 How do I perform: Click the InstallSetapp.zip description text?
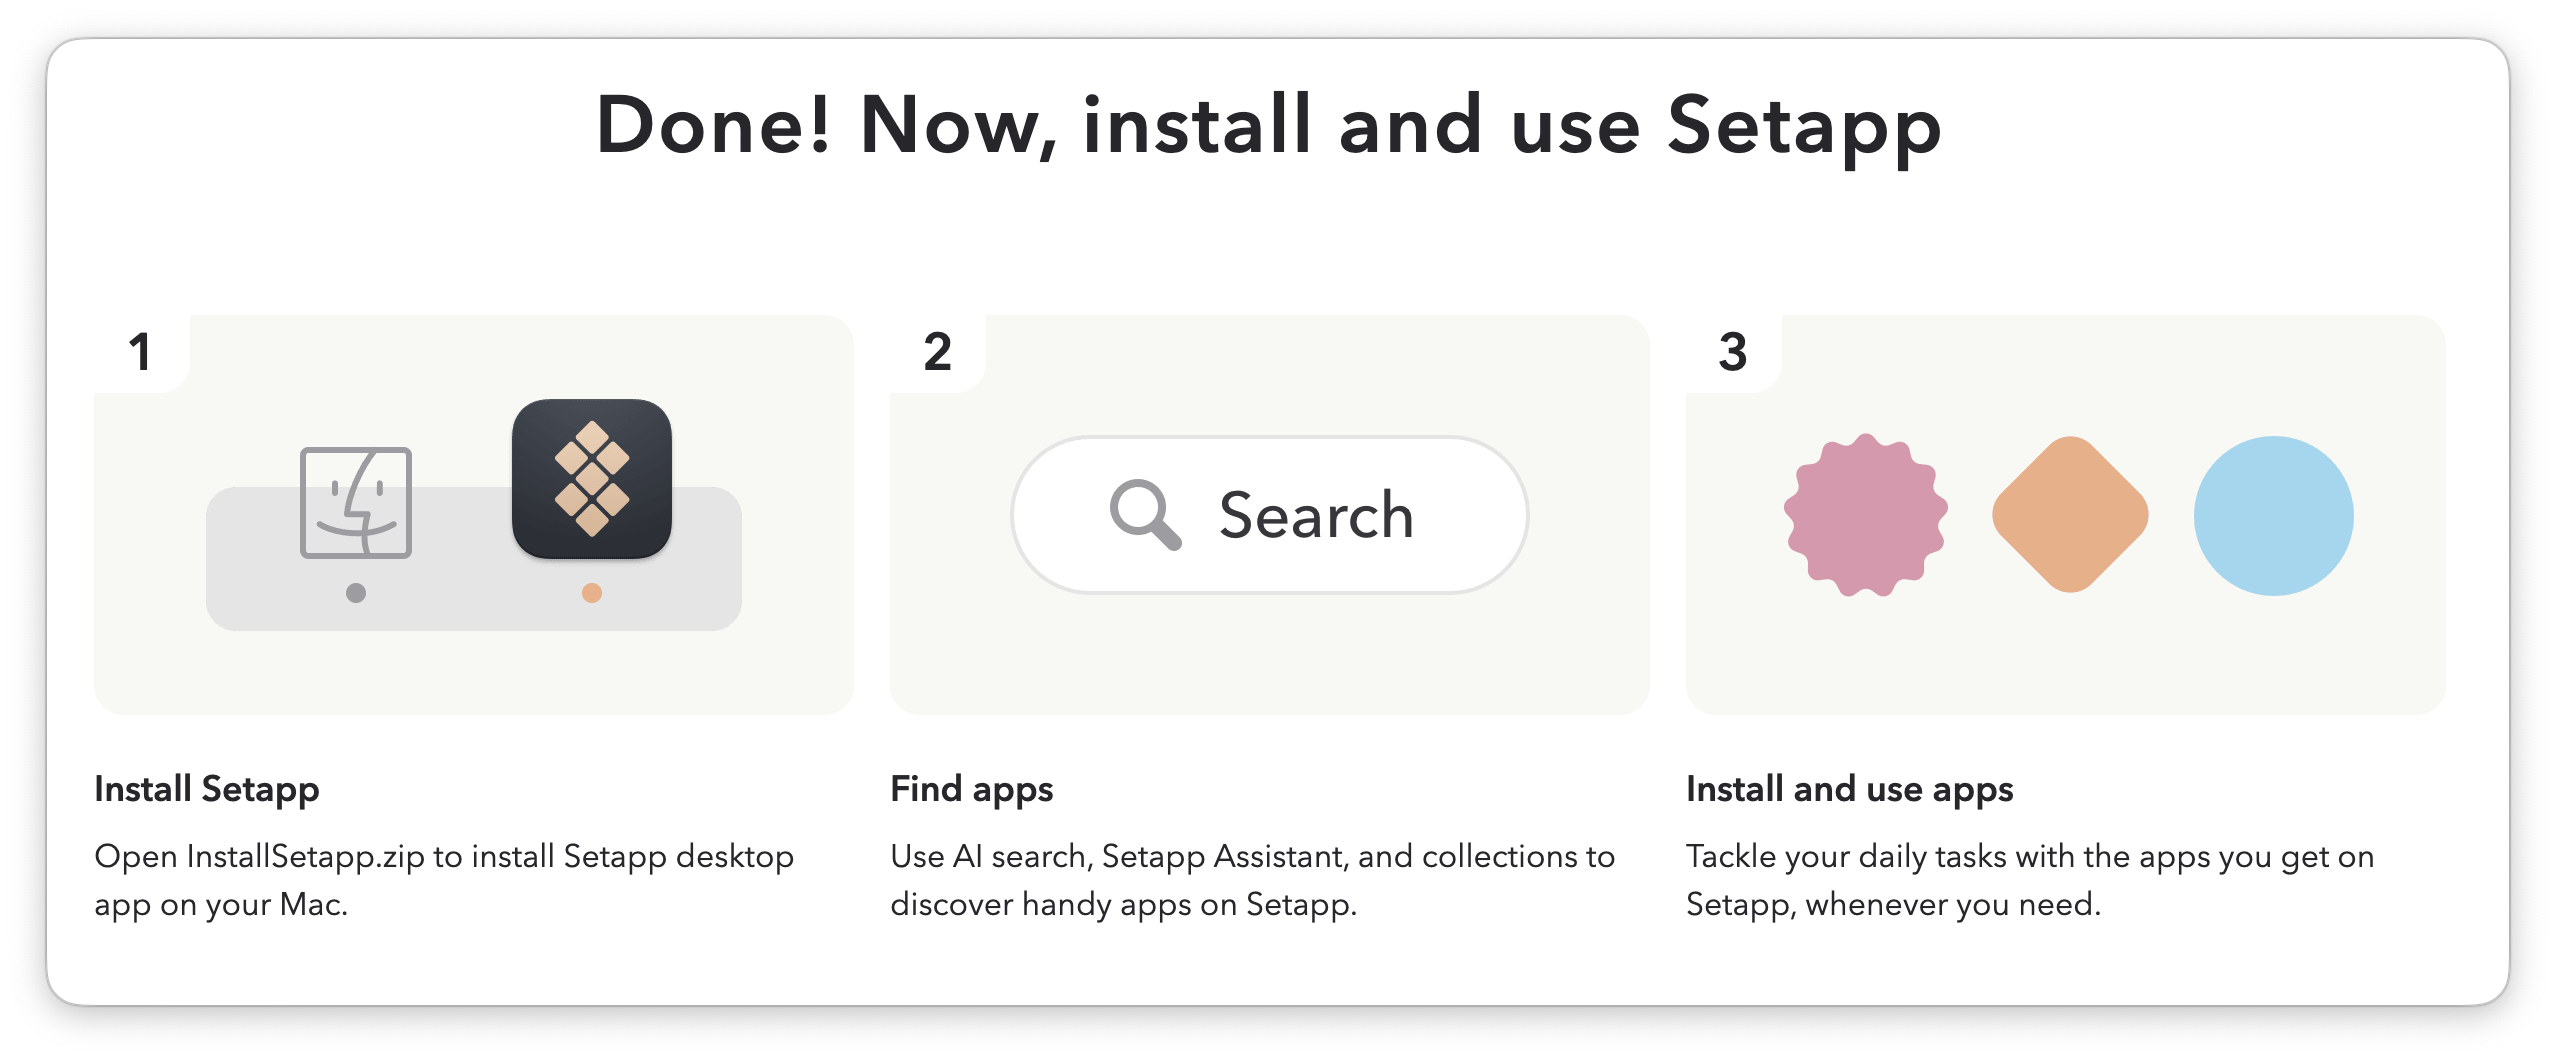(444, 880)
